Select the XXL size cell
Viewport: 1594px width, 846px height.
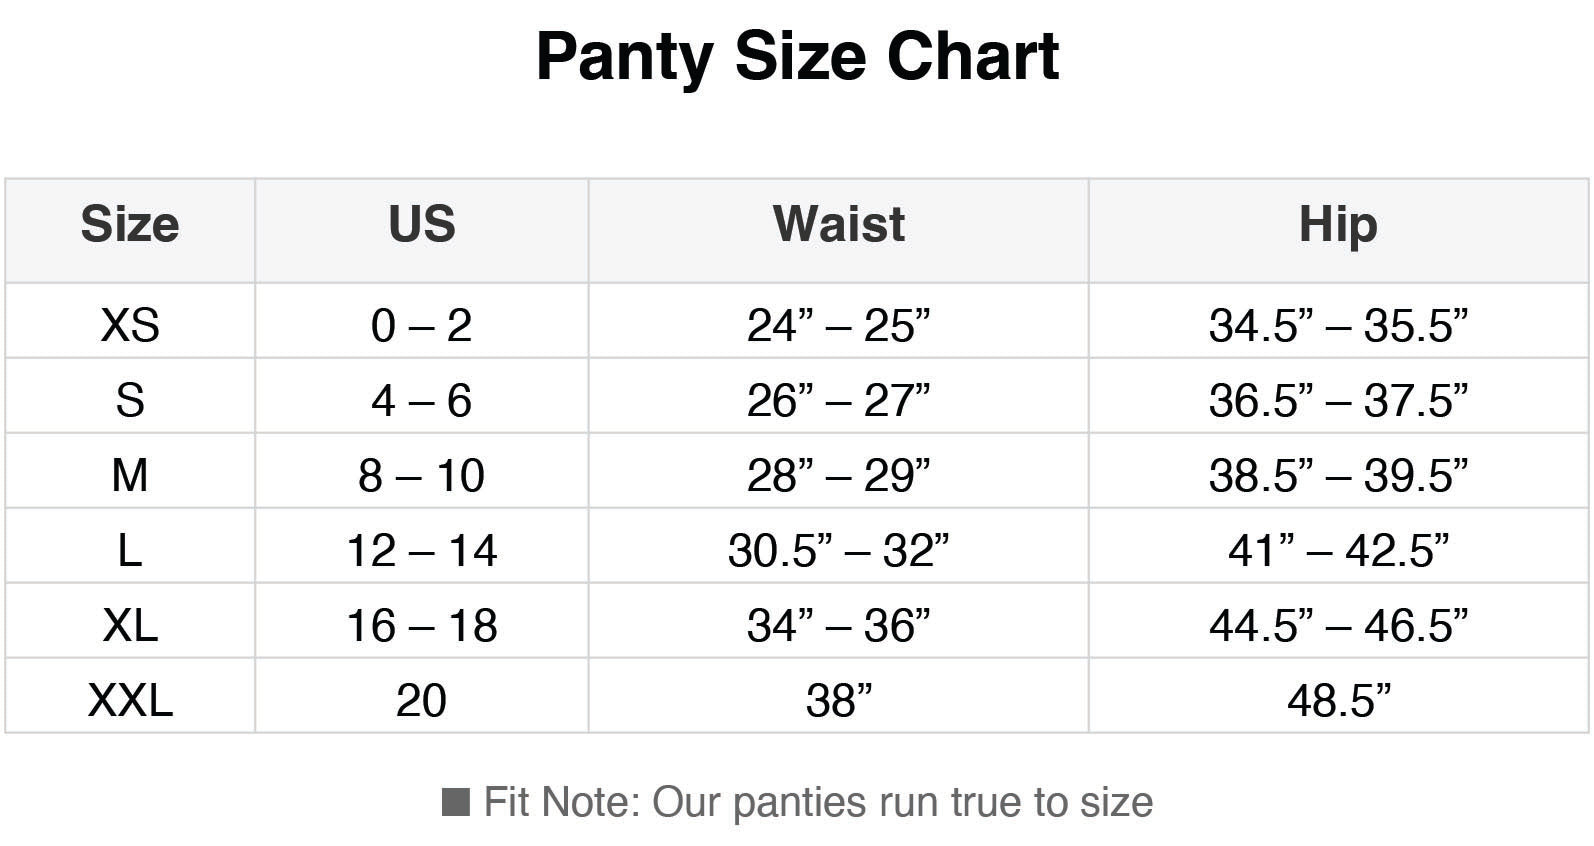click(x=130, y=700)
